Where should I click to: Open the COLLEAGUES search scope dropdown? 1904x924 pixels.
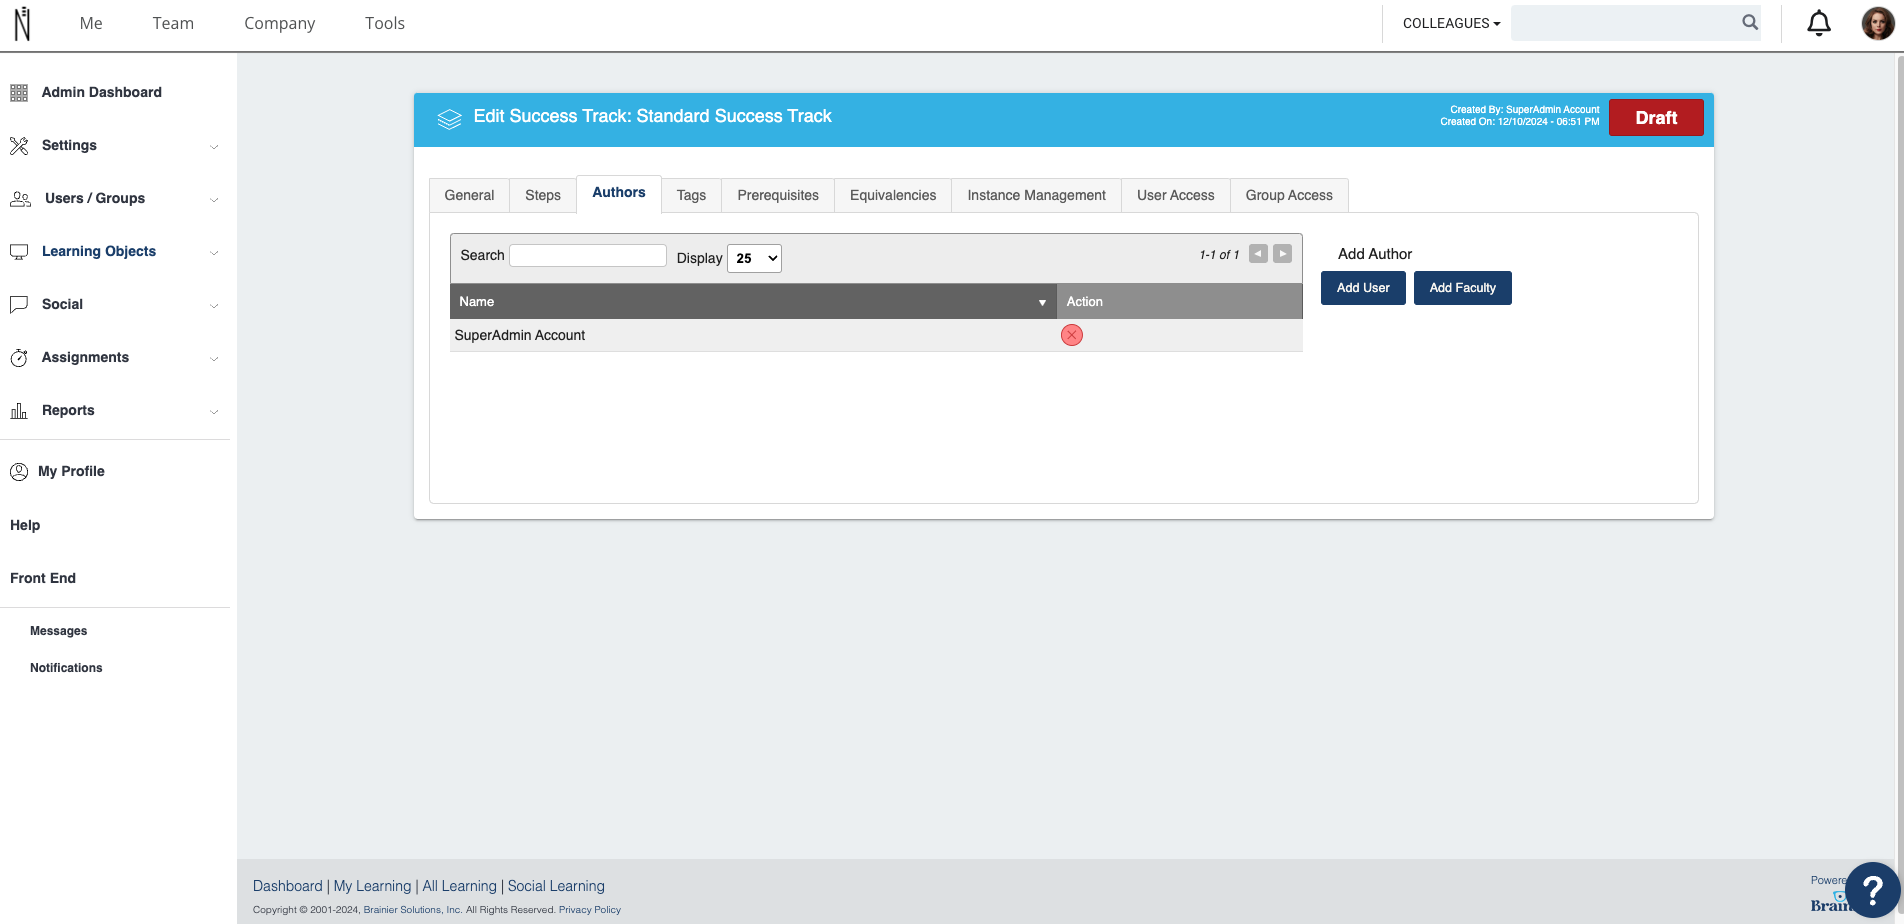(x=1451, y=23)
